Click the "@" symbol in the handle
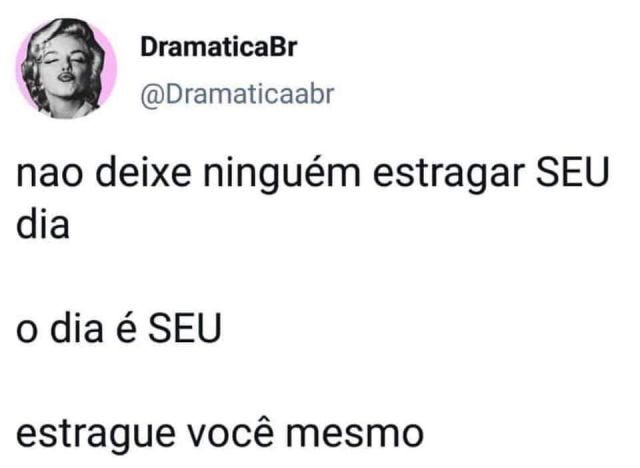This screenshot has height=468, width=640. (x=152, y=96)
